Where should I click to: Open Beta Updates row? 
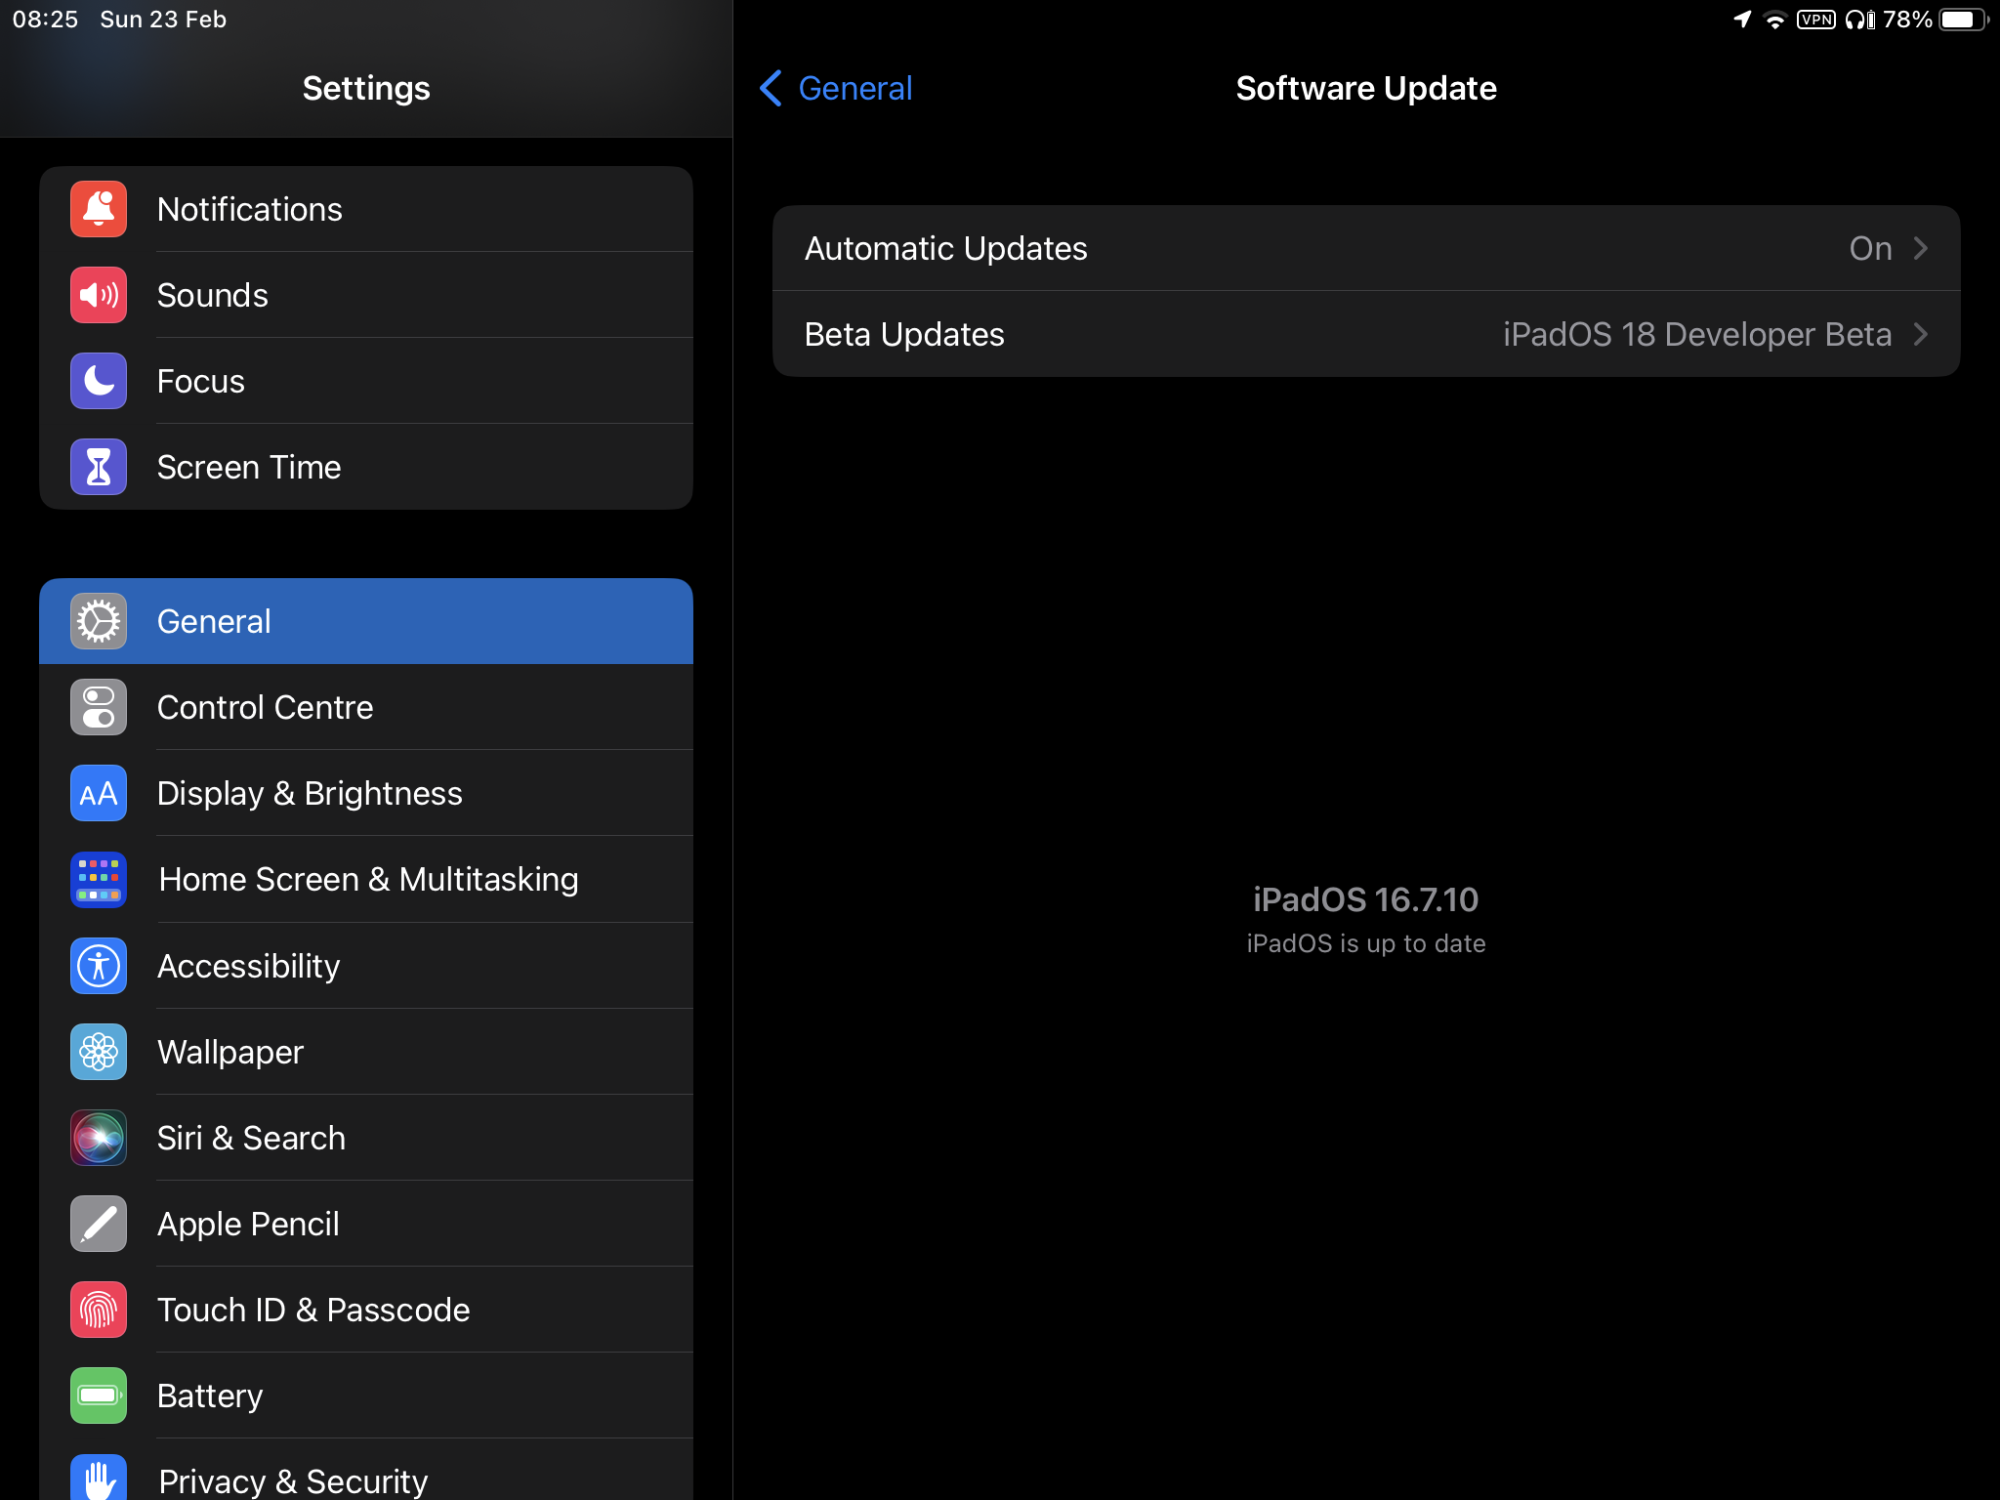click(x=1366, y=334)
